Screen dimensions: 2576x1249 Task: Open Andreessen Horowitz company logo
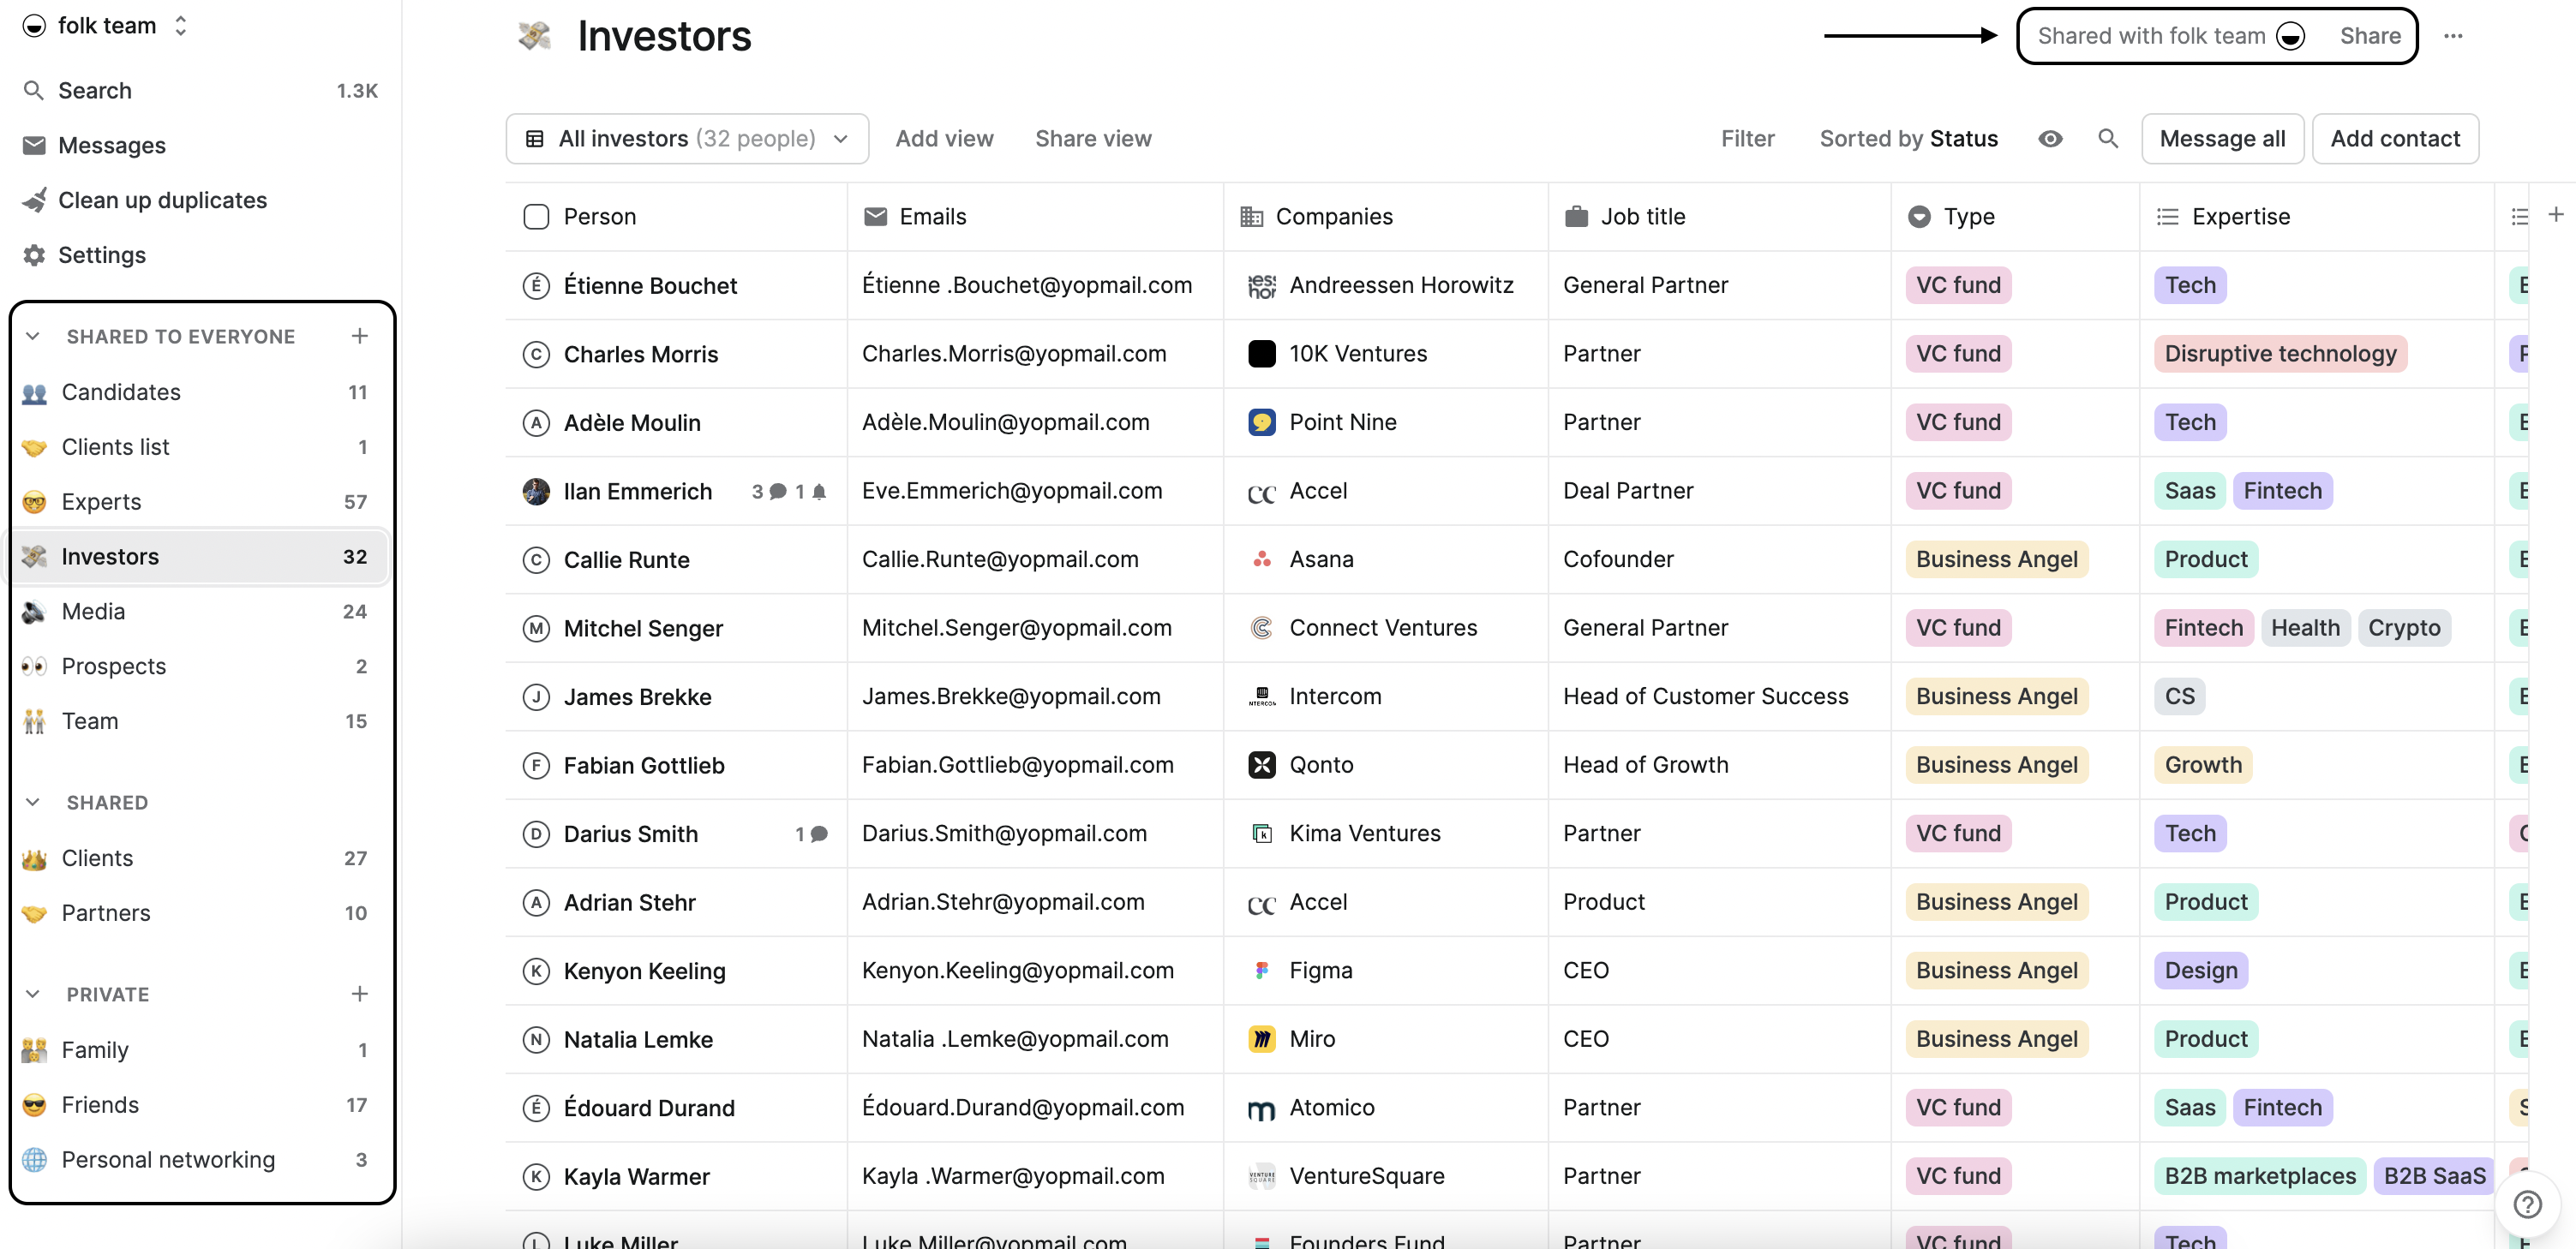tap(1262, 285)
